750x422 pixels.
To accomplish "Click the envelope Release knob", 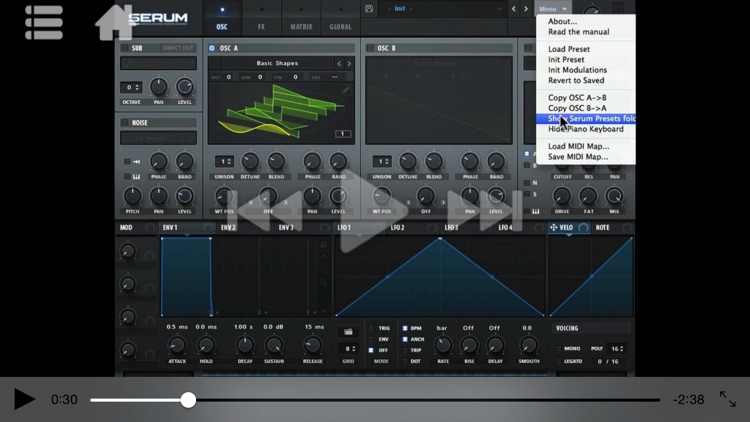I will pos(312,345).
